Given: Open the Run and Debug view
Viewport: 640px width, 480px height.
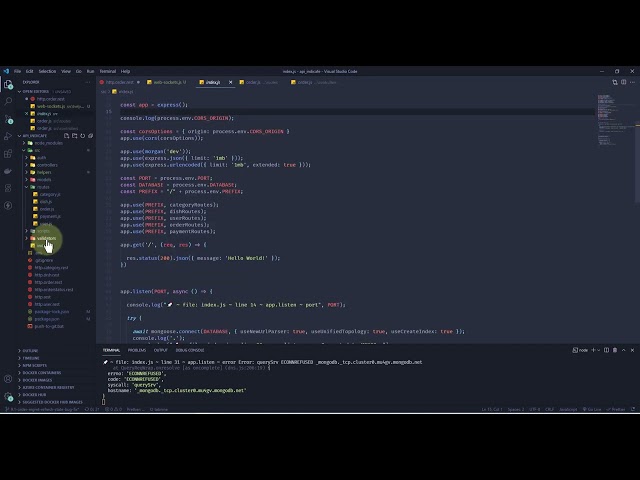Looking at the screenshot, I should click(x=8, y=136).
